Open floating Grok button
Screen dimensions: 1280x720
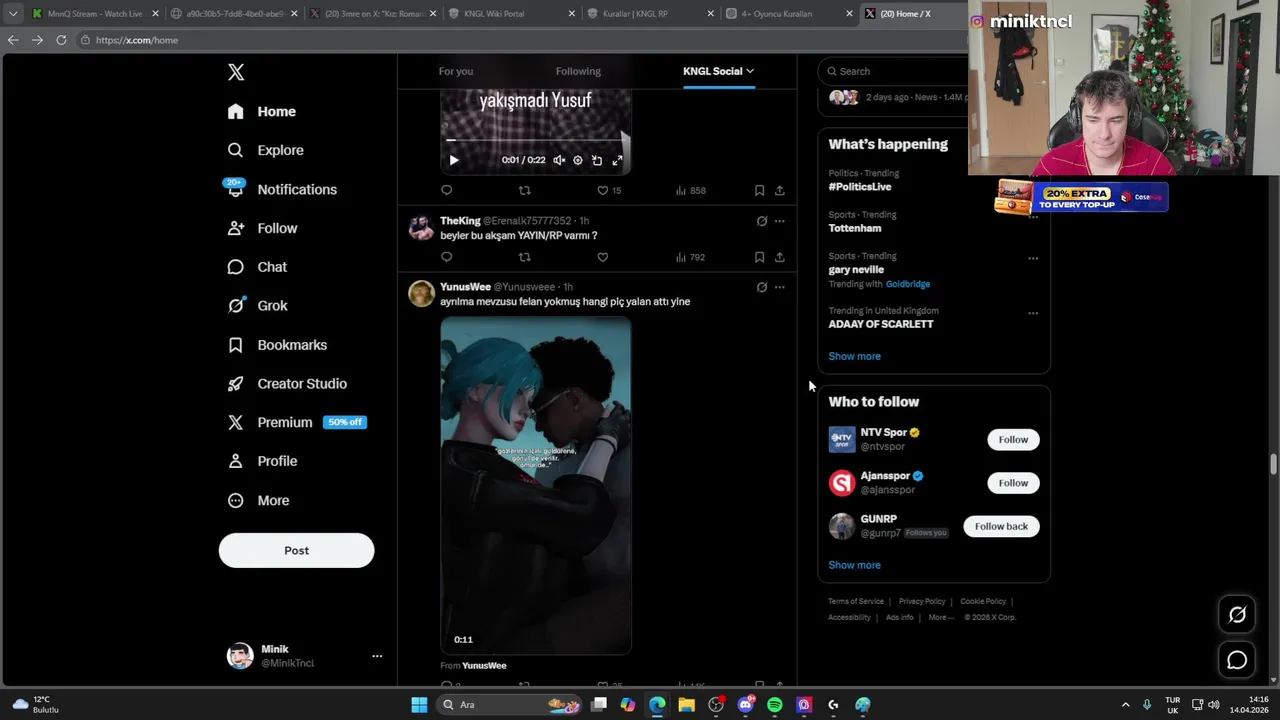[x=1237, y=615]
